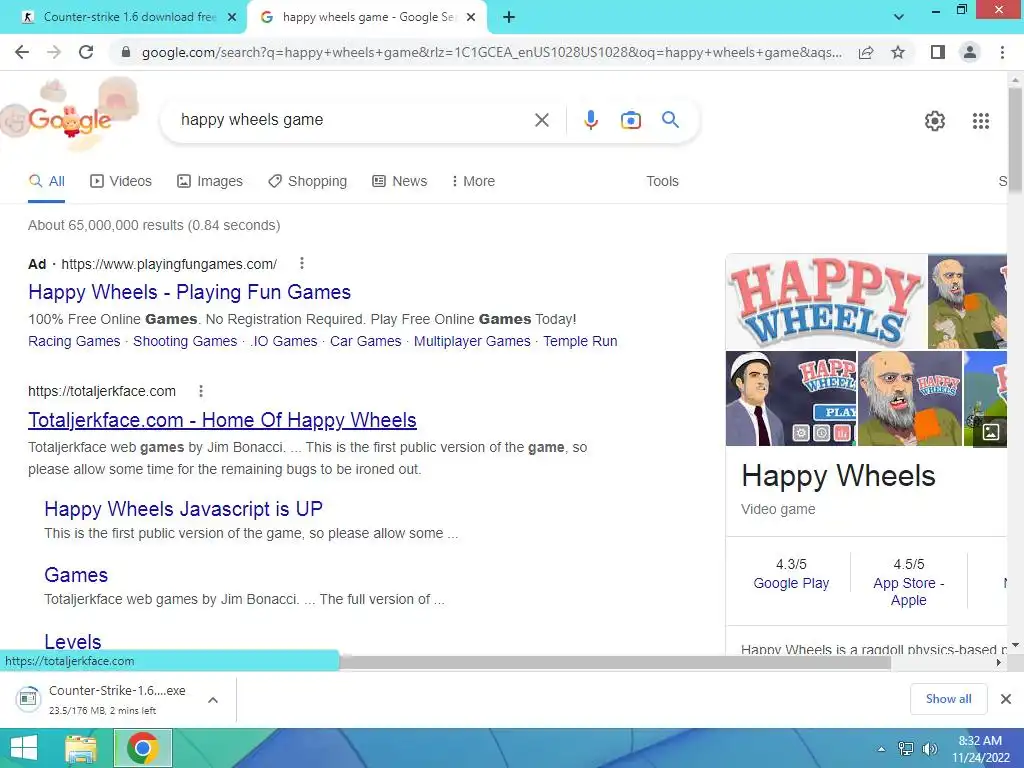Switch to News results
Image resolution: width=1024 pixels, height=768 pixels.
[x=400, y=181]
